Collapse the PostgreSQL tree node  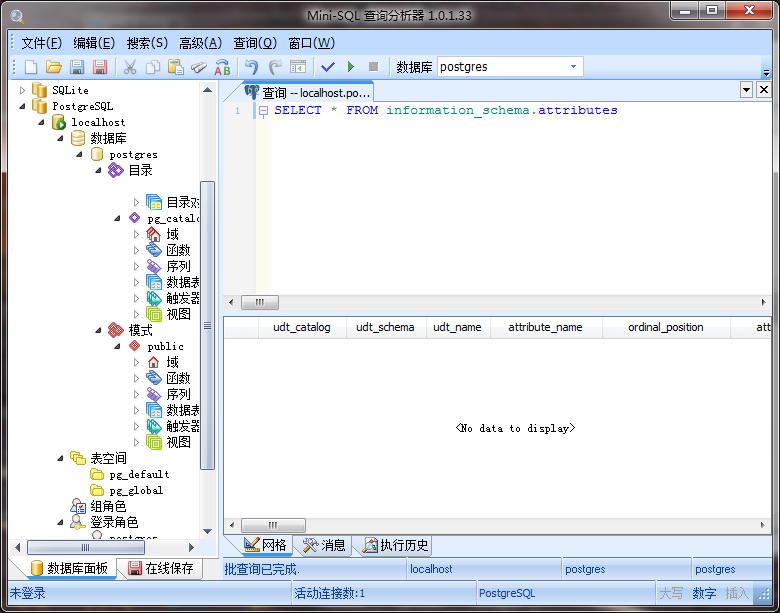[x=22, y=106]
